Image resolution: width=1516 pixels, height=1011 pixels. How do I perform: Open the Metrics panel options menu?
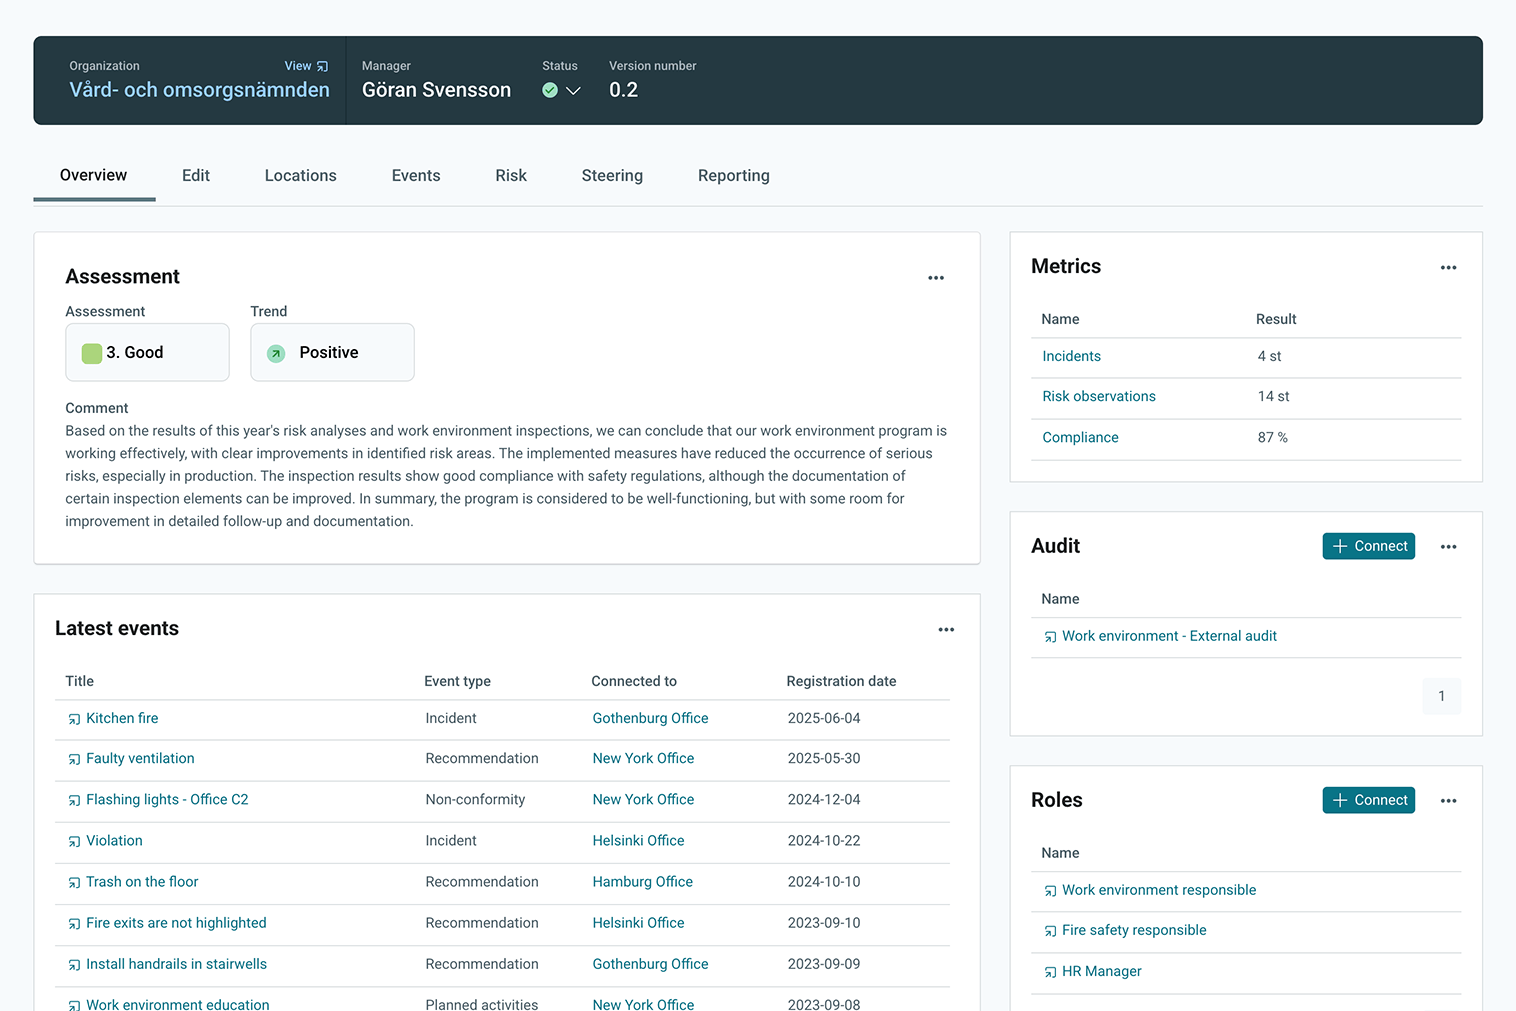(x=1447, y=268)
